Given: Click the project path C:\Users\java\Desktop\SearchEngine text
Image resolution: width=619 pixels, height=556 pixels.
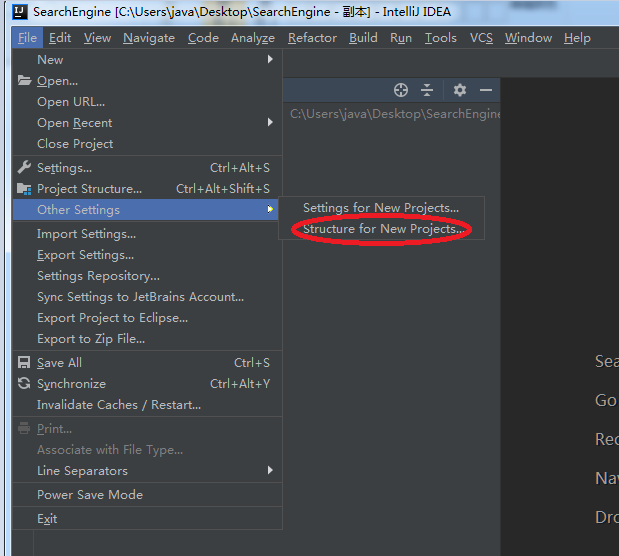Looking at the screenshot, I should coord(395,114).
